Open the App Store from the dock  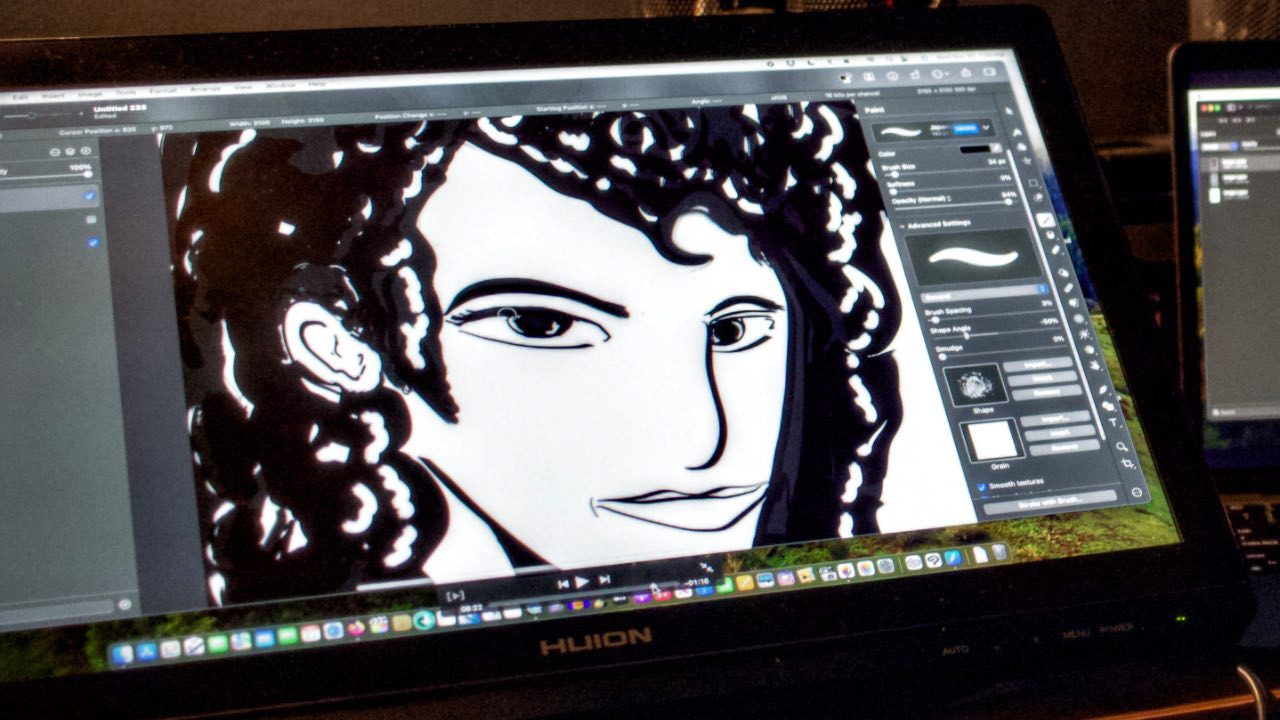pyautogui.click(x=148, y=651)
